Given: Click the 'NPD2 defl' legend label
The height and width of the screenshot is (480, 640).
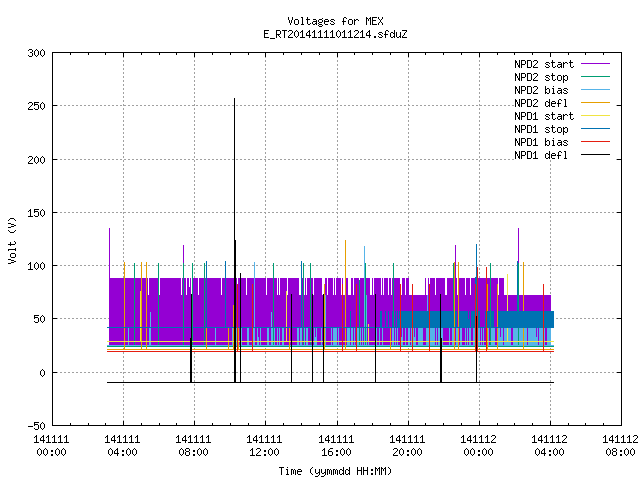Looking at the screenshot, I should click(x=541, y=103).
